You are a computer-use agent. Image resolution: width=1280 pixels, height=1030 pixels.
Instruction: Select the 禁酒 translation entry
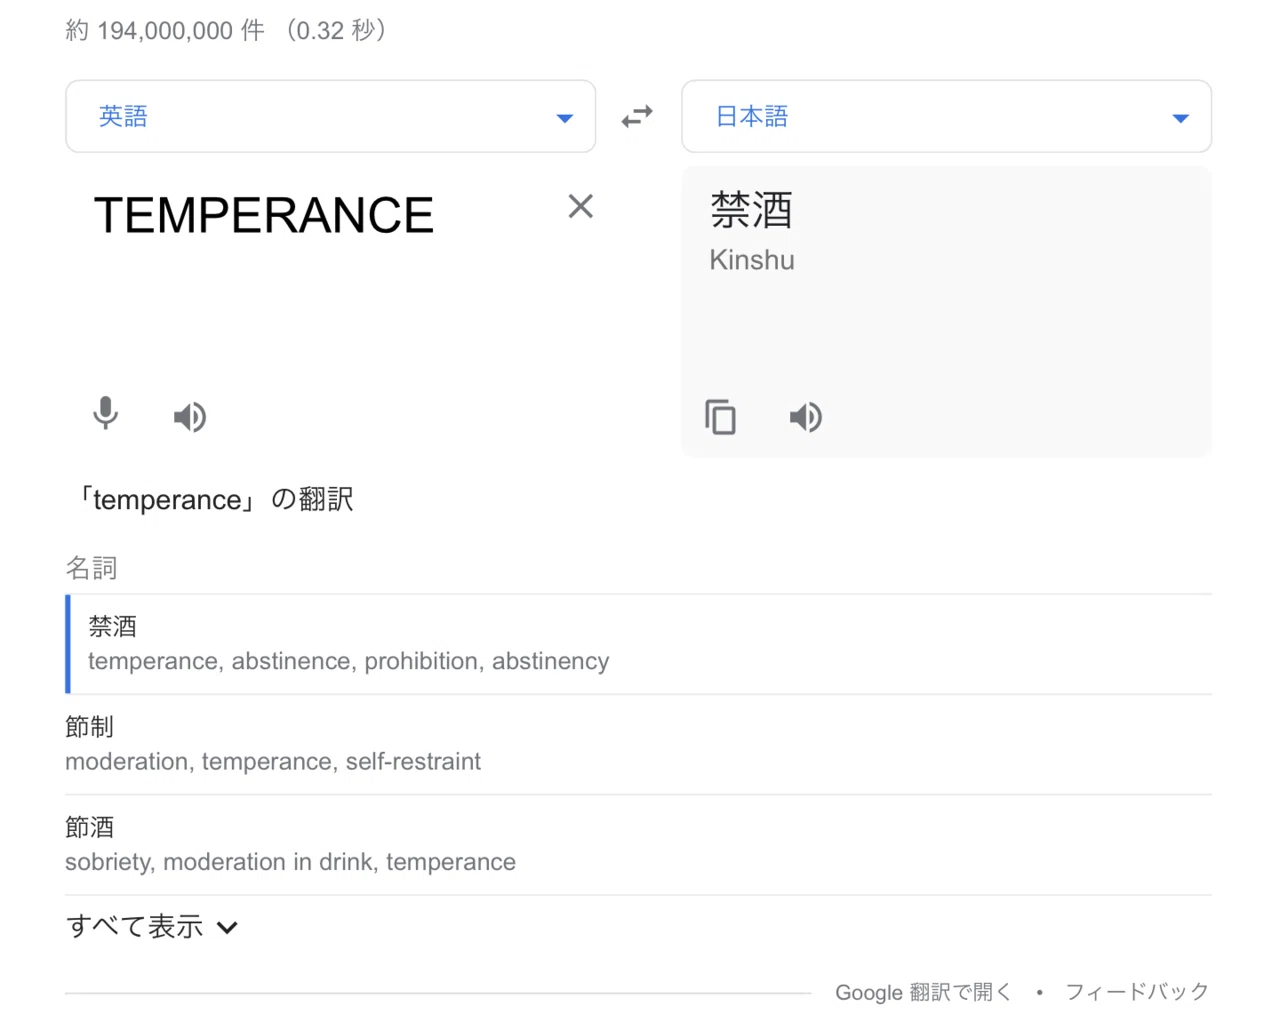(x=640, y=644)
